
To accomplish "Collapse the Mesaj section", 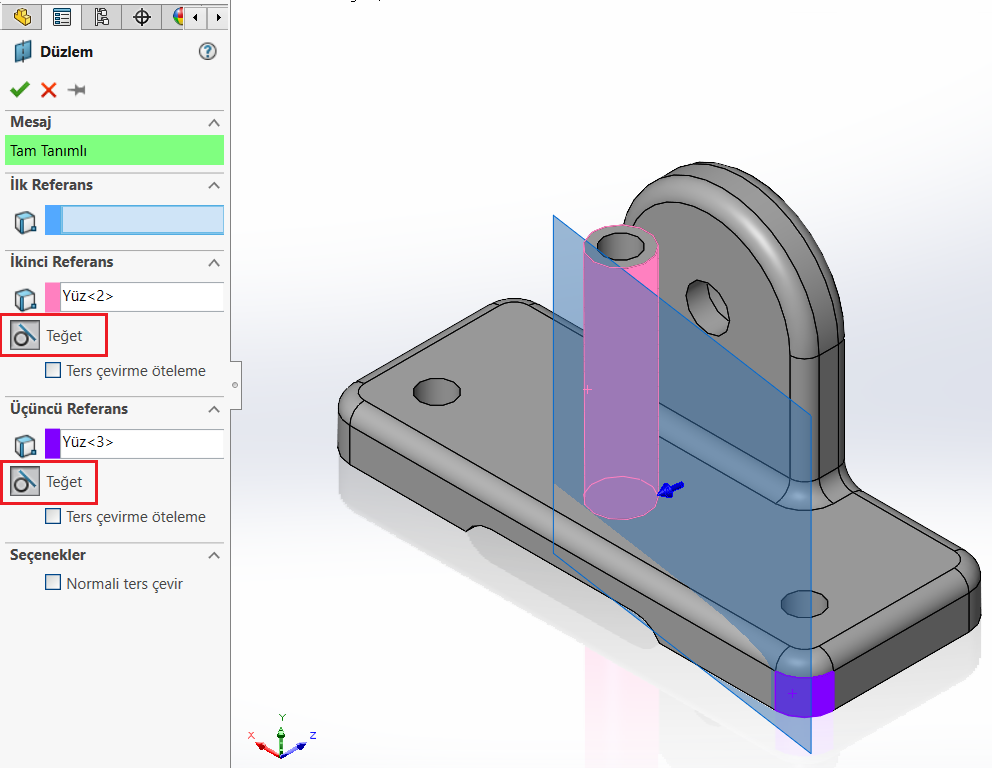I will [x=213, y=122].
